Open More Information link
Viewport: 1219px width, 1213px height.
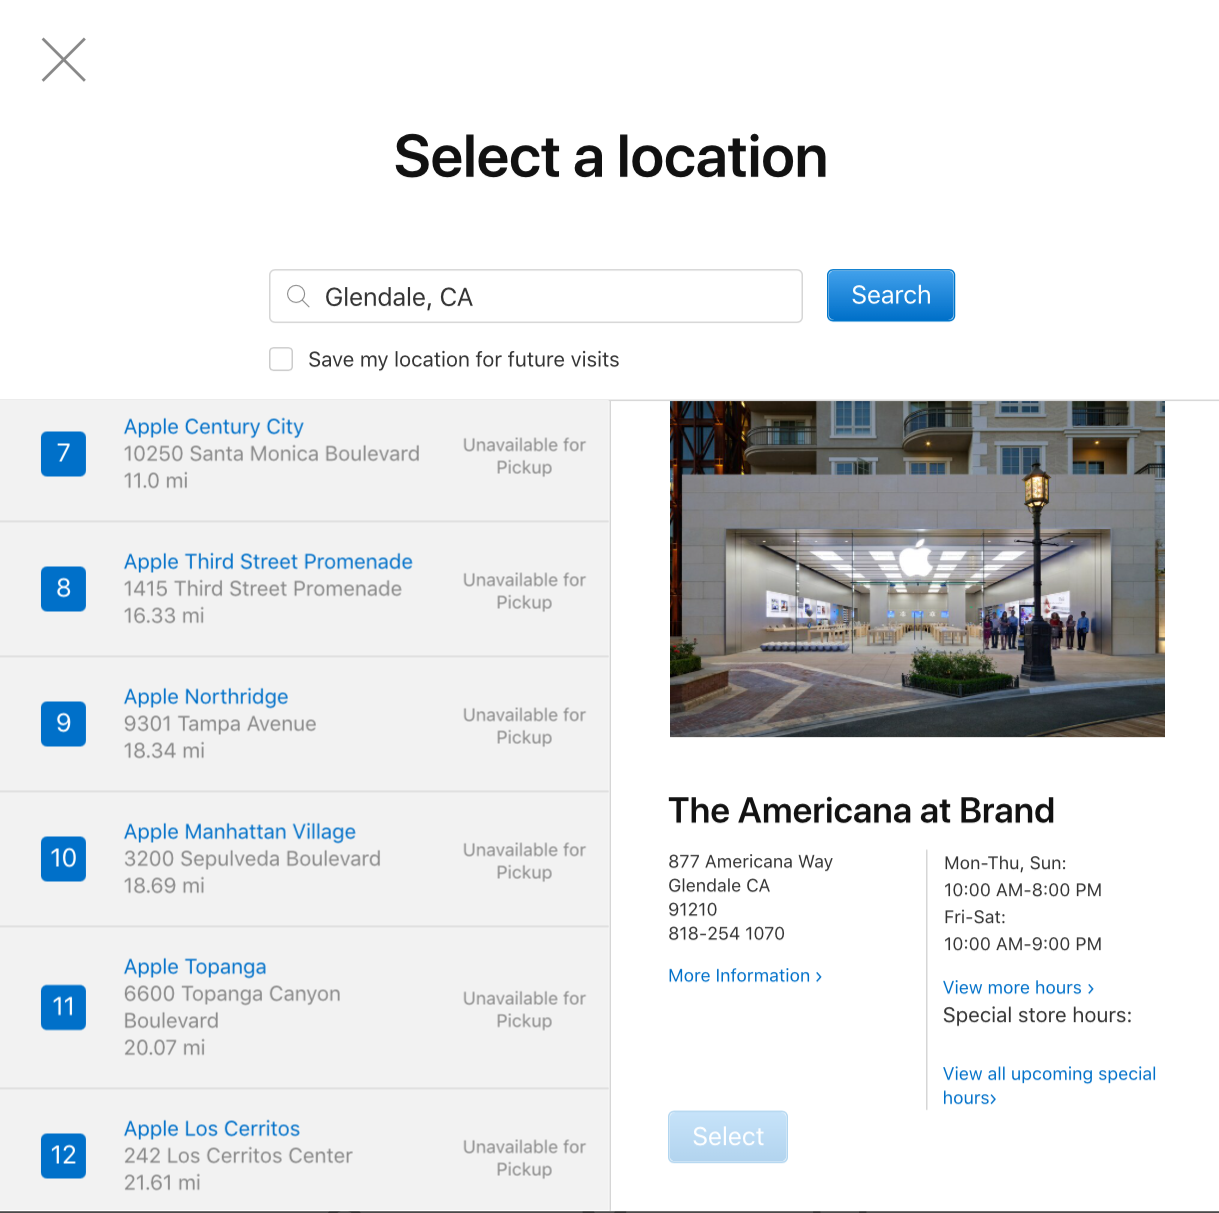745,976
